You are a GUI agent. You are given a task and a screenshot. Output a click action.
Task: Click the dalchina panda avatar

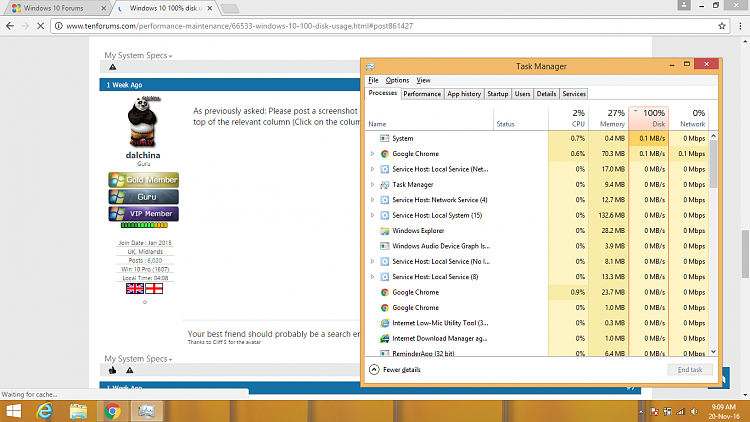(143, 122)
